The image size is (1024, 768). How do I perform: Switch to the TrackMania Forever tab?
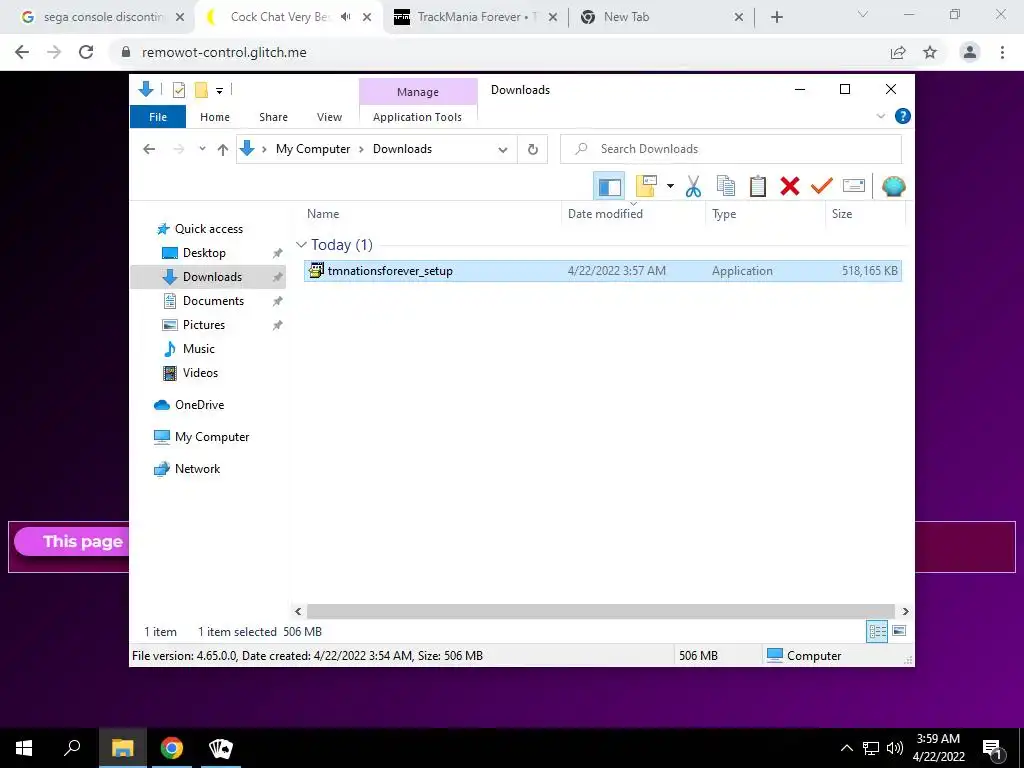[477, 17]
